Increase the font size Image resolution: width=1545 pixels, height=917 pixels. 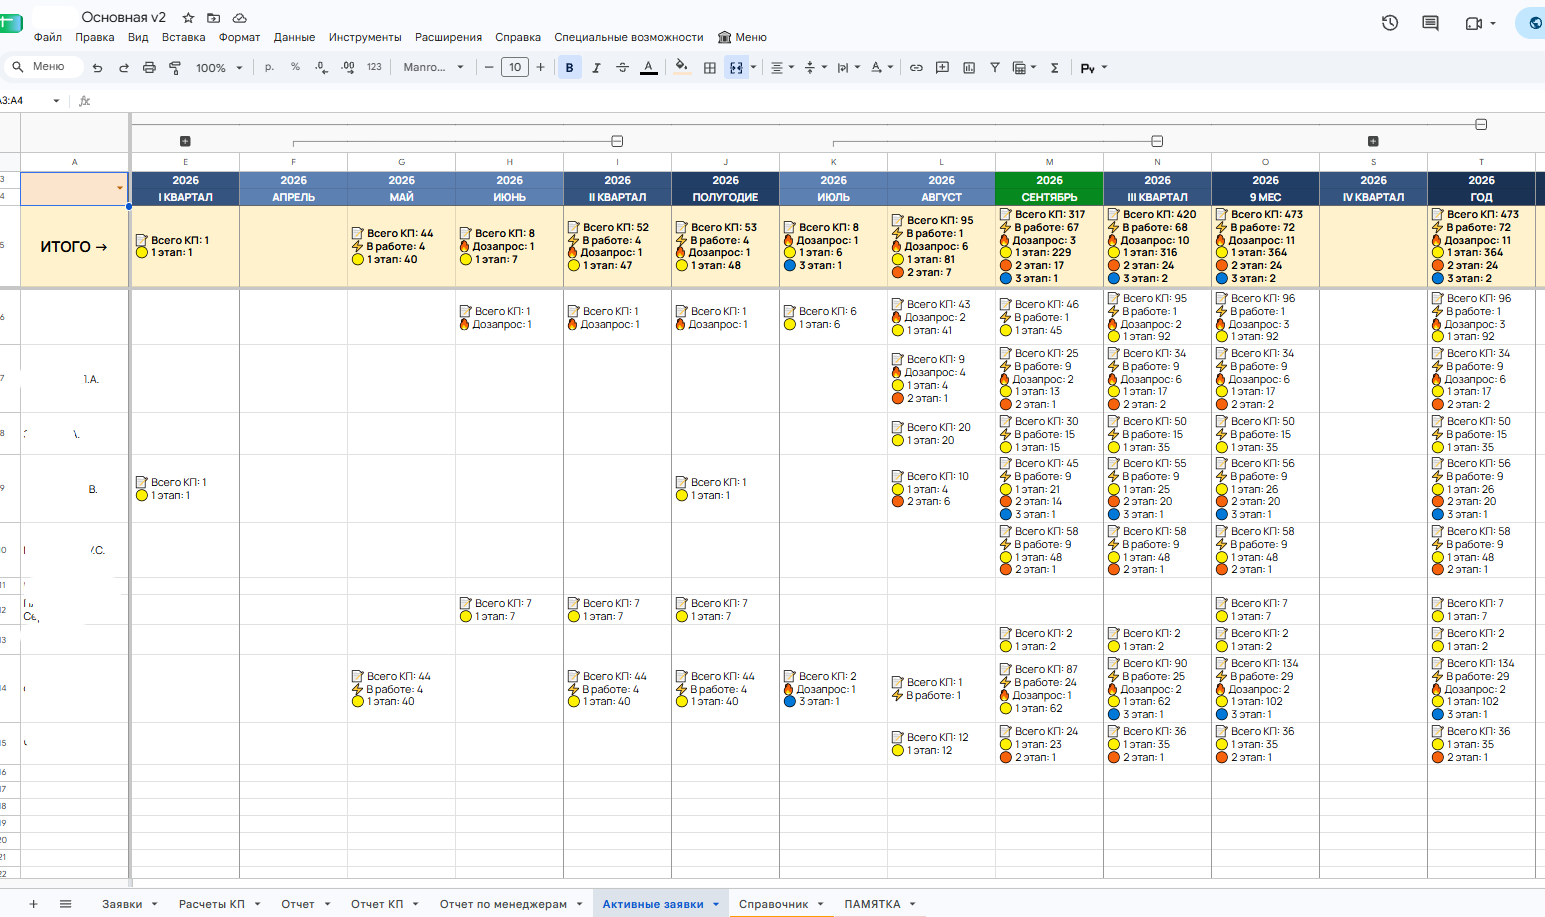(540, 67)
